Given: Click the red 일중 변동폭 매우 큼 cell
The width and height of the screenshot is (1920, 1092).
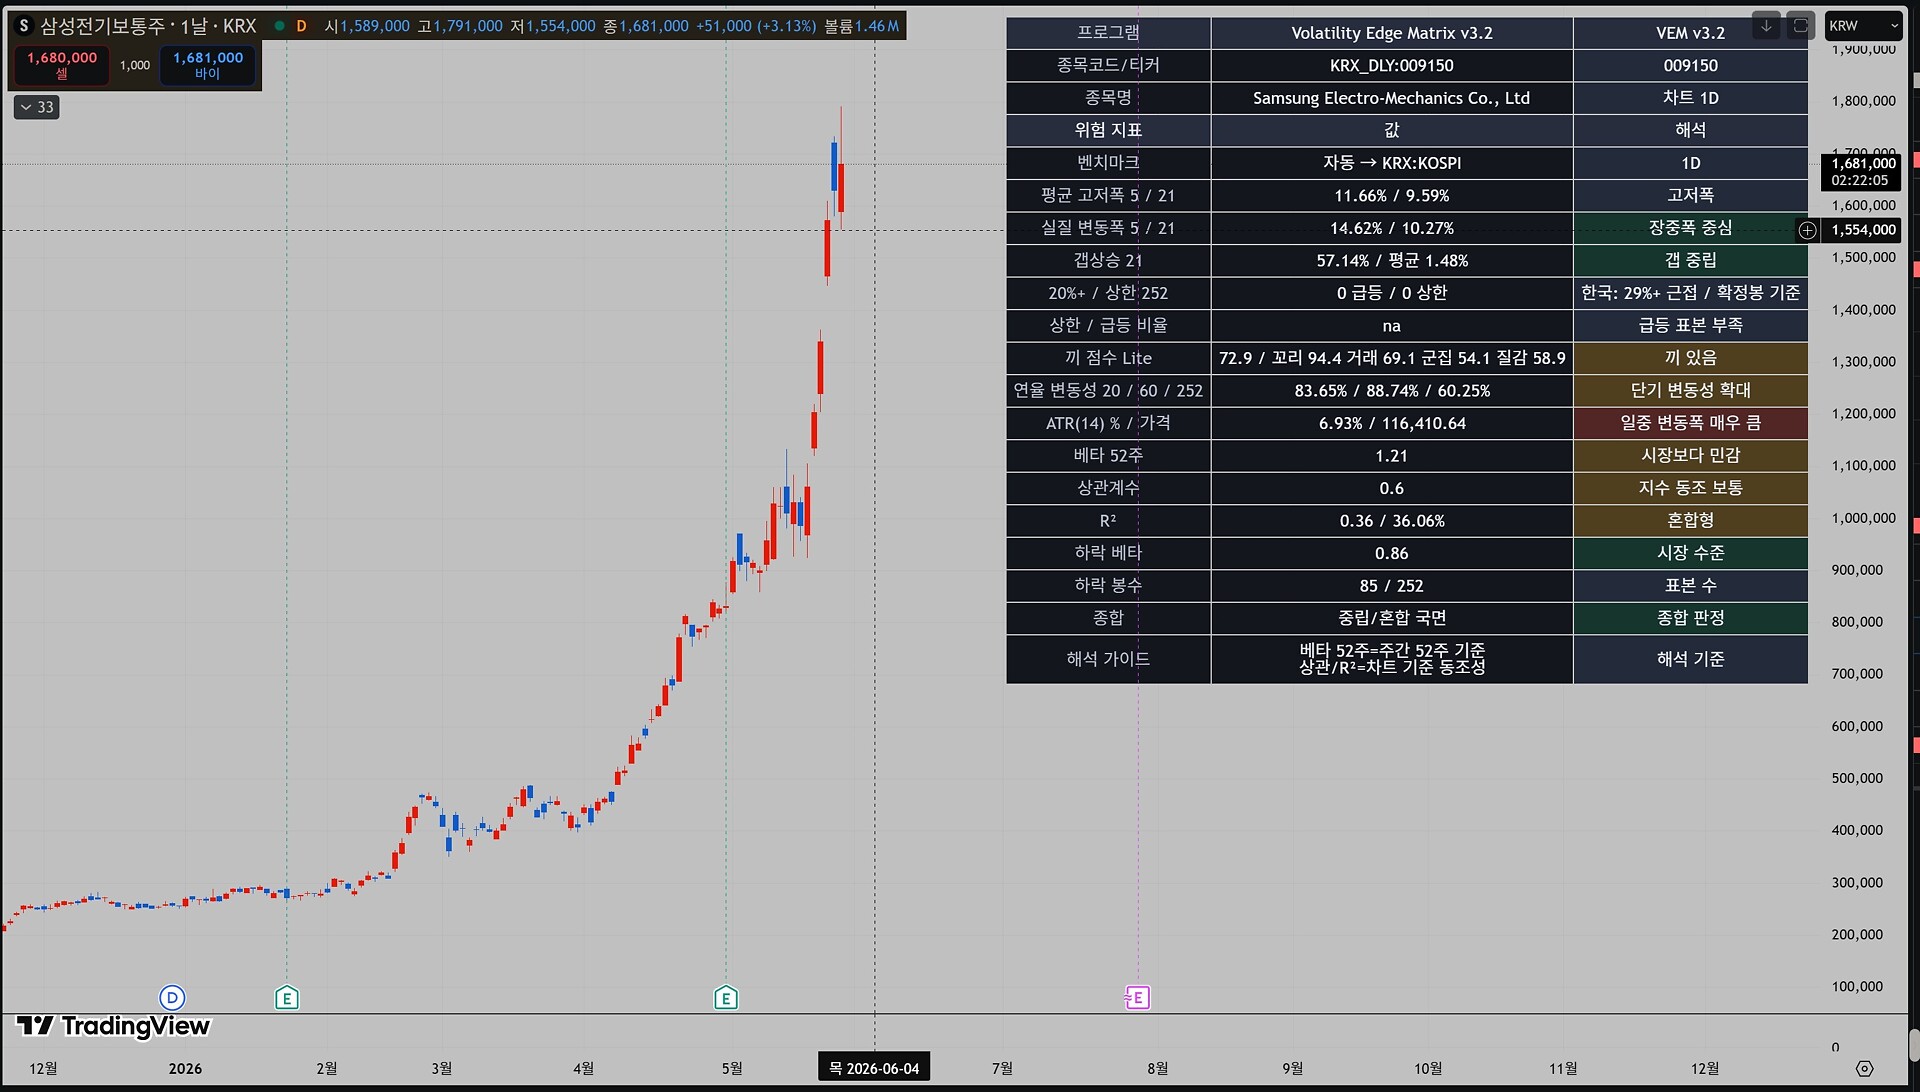Looking at the screenshot, I should click(1690, 423).
